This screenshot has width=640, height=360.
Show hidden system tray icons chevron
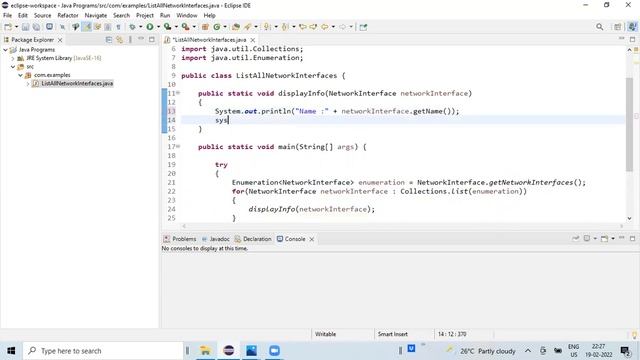coord(528,351)
